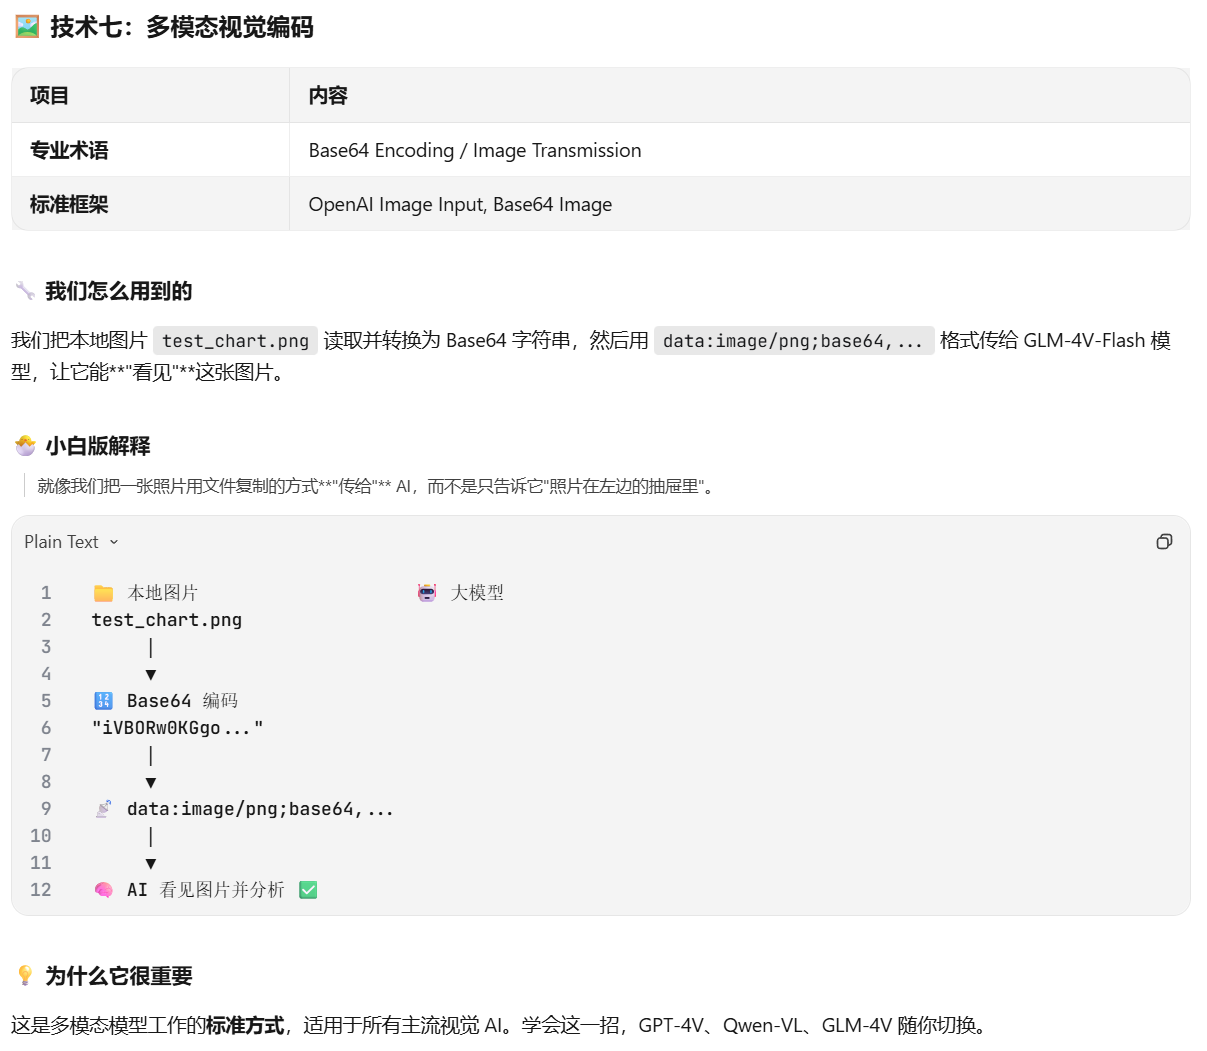Click the down arrow on code line 4
The width and height of the screenshot is (1207, 1051).
click(151, 675)
